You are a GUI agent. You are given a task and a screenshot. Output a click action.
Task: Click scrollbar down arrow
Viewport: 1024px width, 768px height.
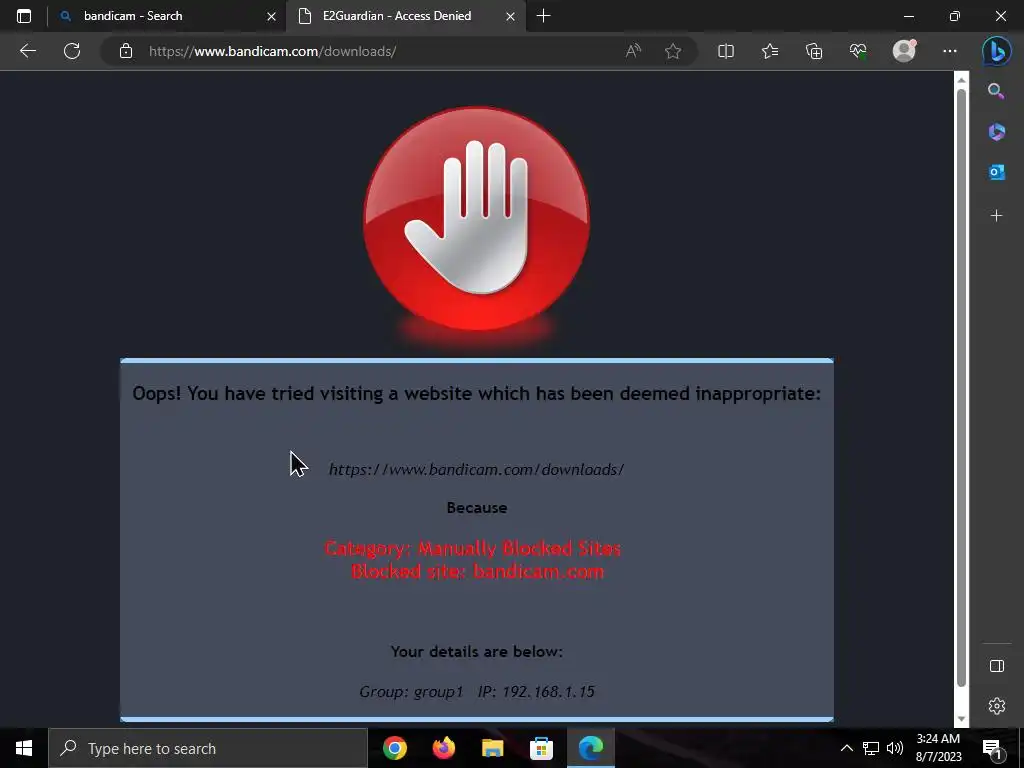[x=961, y=719]
